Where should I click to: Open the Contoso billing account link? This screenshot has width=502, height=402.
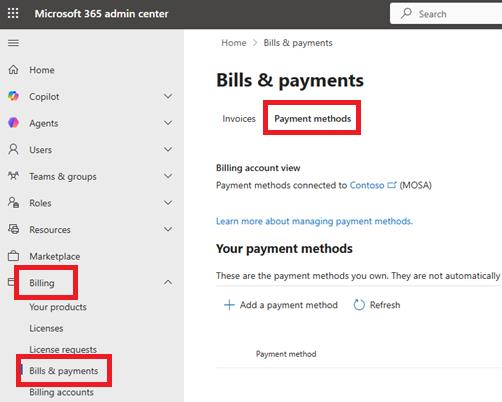coord(367,185)
